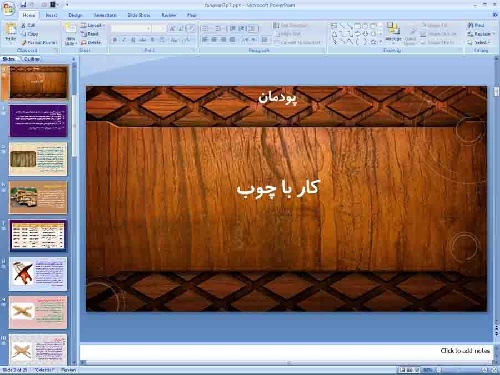Viewport: 500px width, 375px height.
Task: Click the Save icon in quick access toolbar
Action: tap(23, 5)
